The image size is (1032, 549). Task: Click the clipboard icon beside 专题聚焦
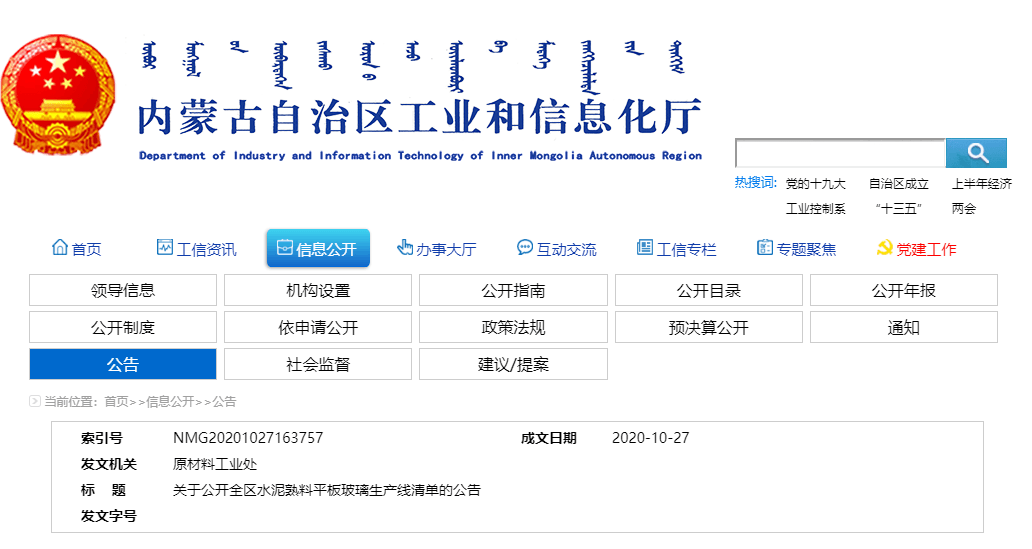(x=765, y=248)
